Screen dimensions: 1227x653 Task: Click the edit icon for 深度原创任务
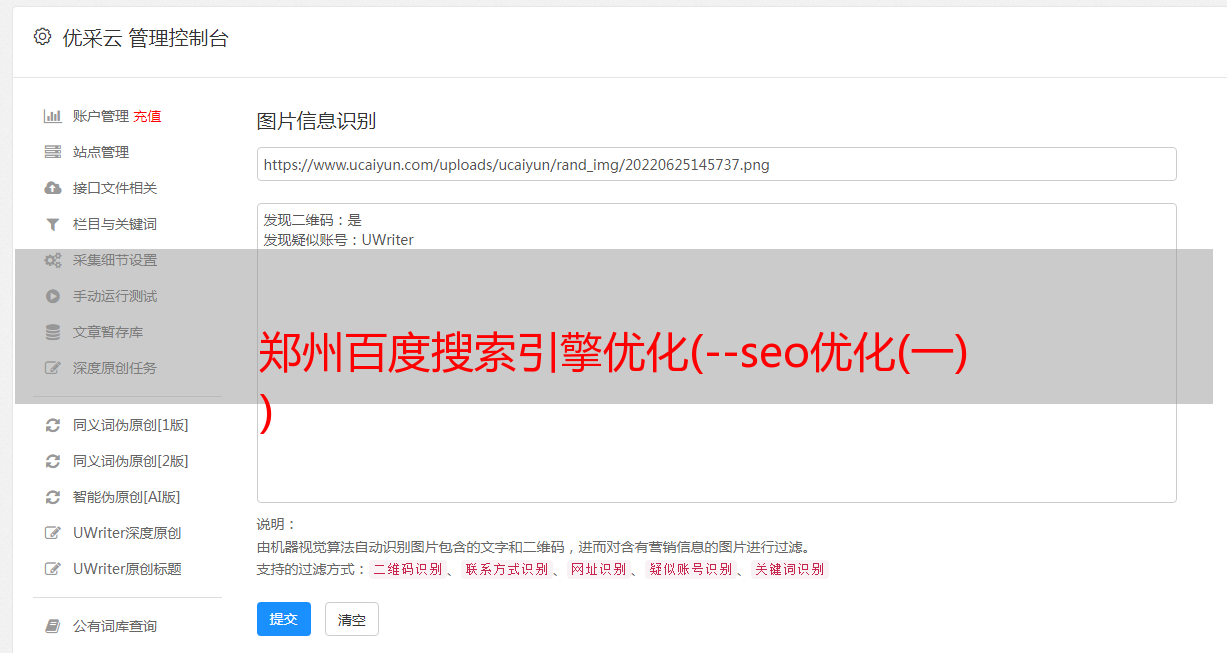(53, 368)
